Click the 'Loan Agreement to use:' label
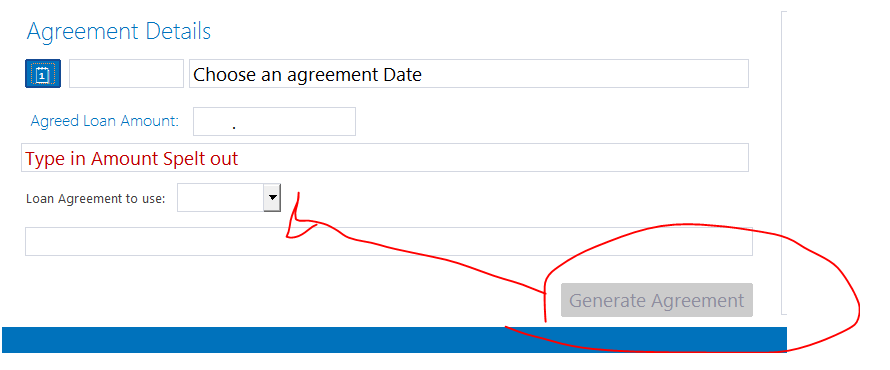The image size is (890, 370). [x=95, y=199]
